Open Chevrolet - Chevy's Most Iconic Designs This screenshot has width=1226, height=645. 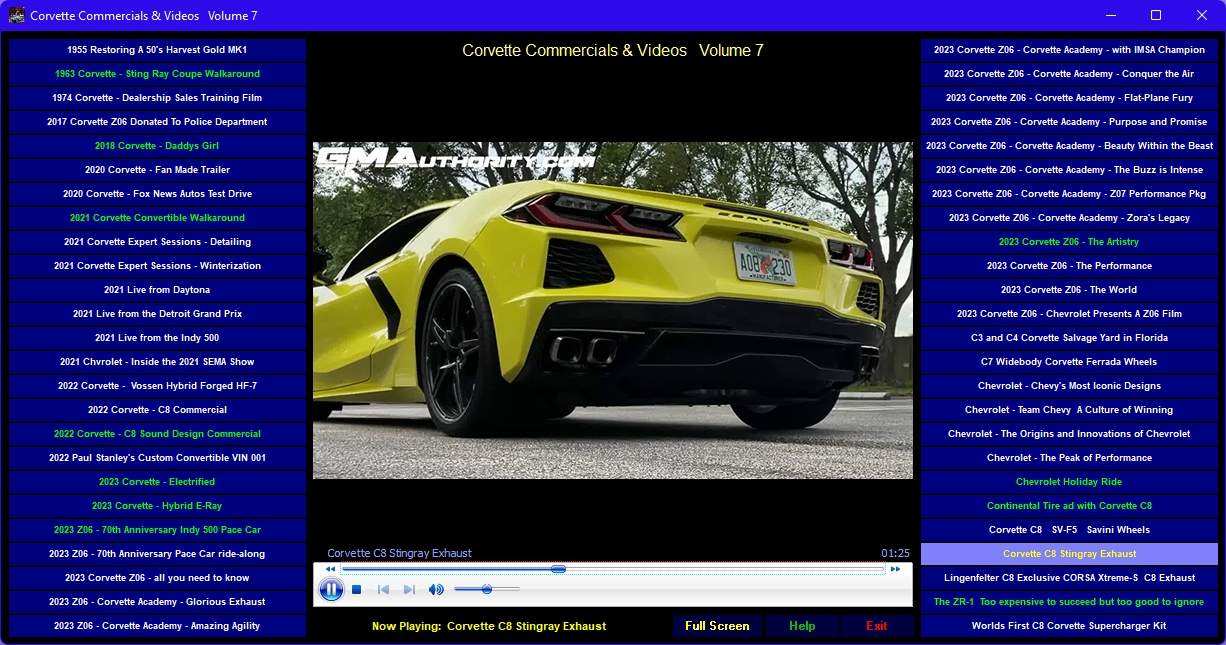[1069, 386]
